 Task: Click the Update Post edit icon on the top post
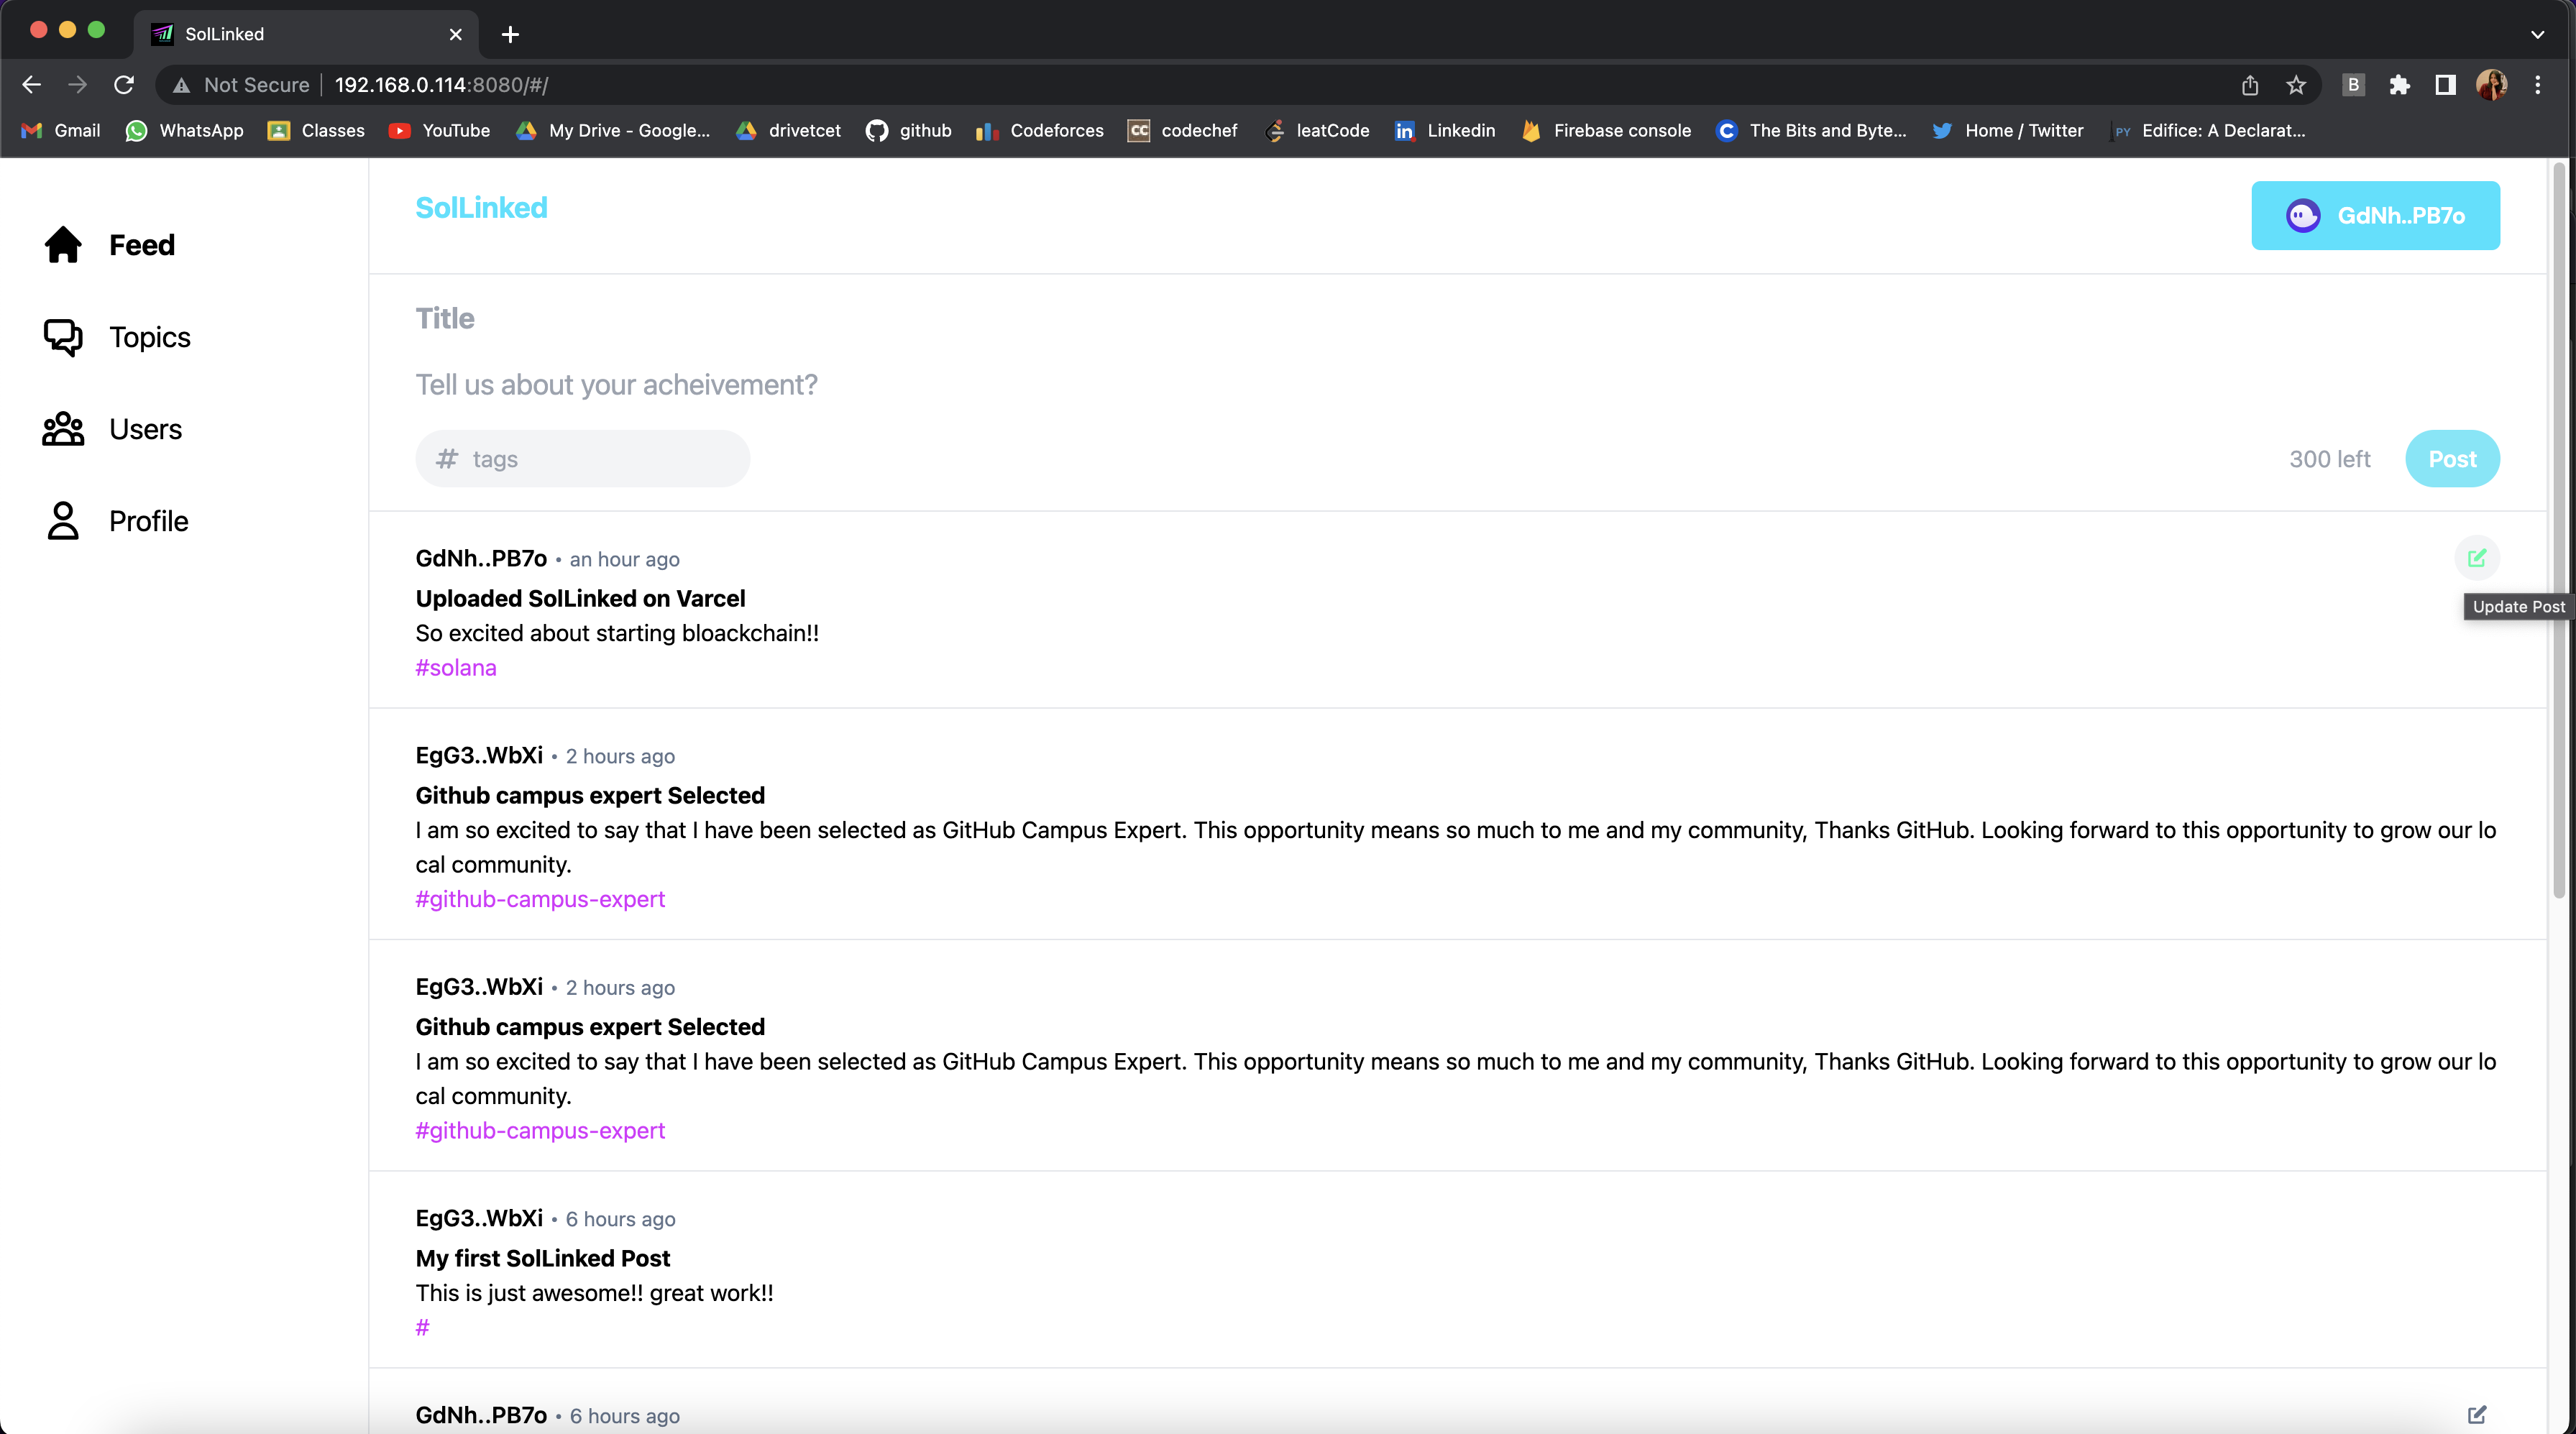coord(2476,558)
